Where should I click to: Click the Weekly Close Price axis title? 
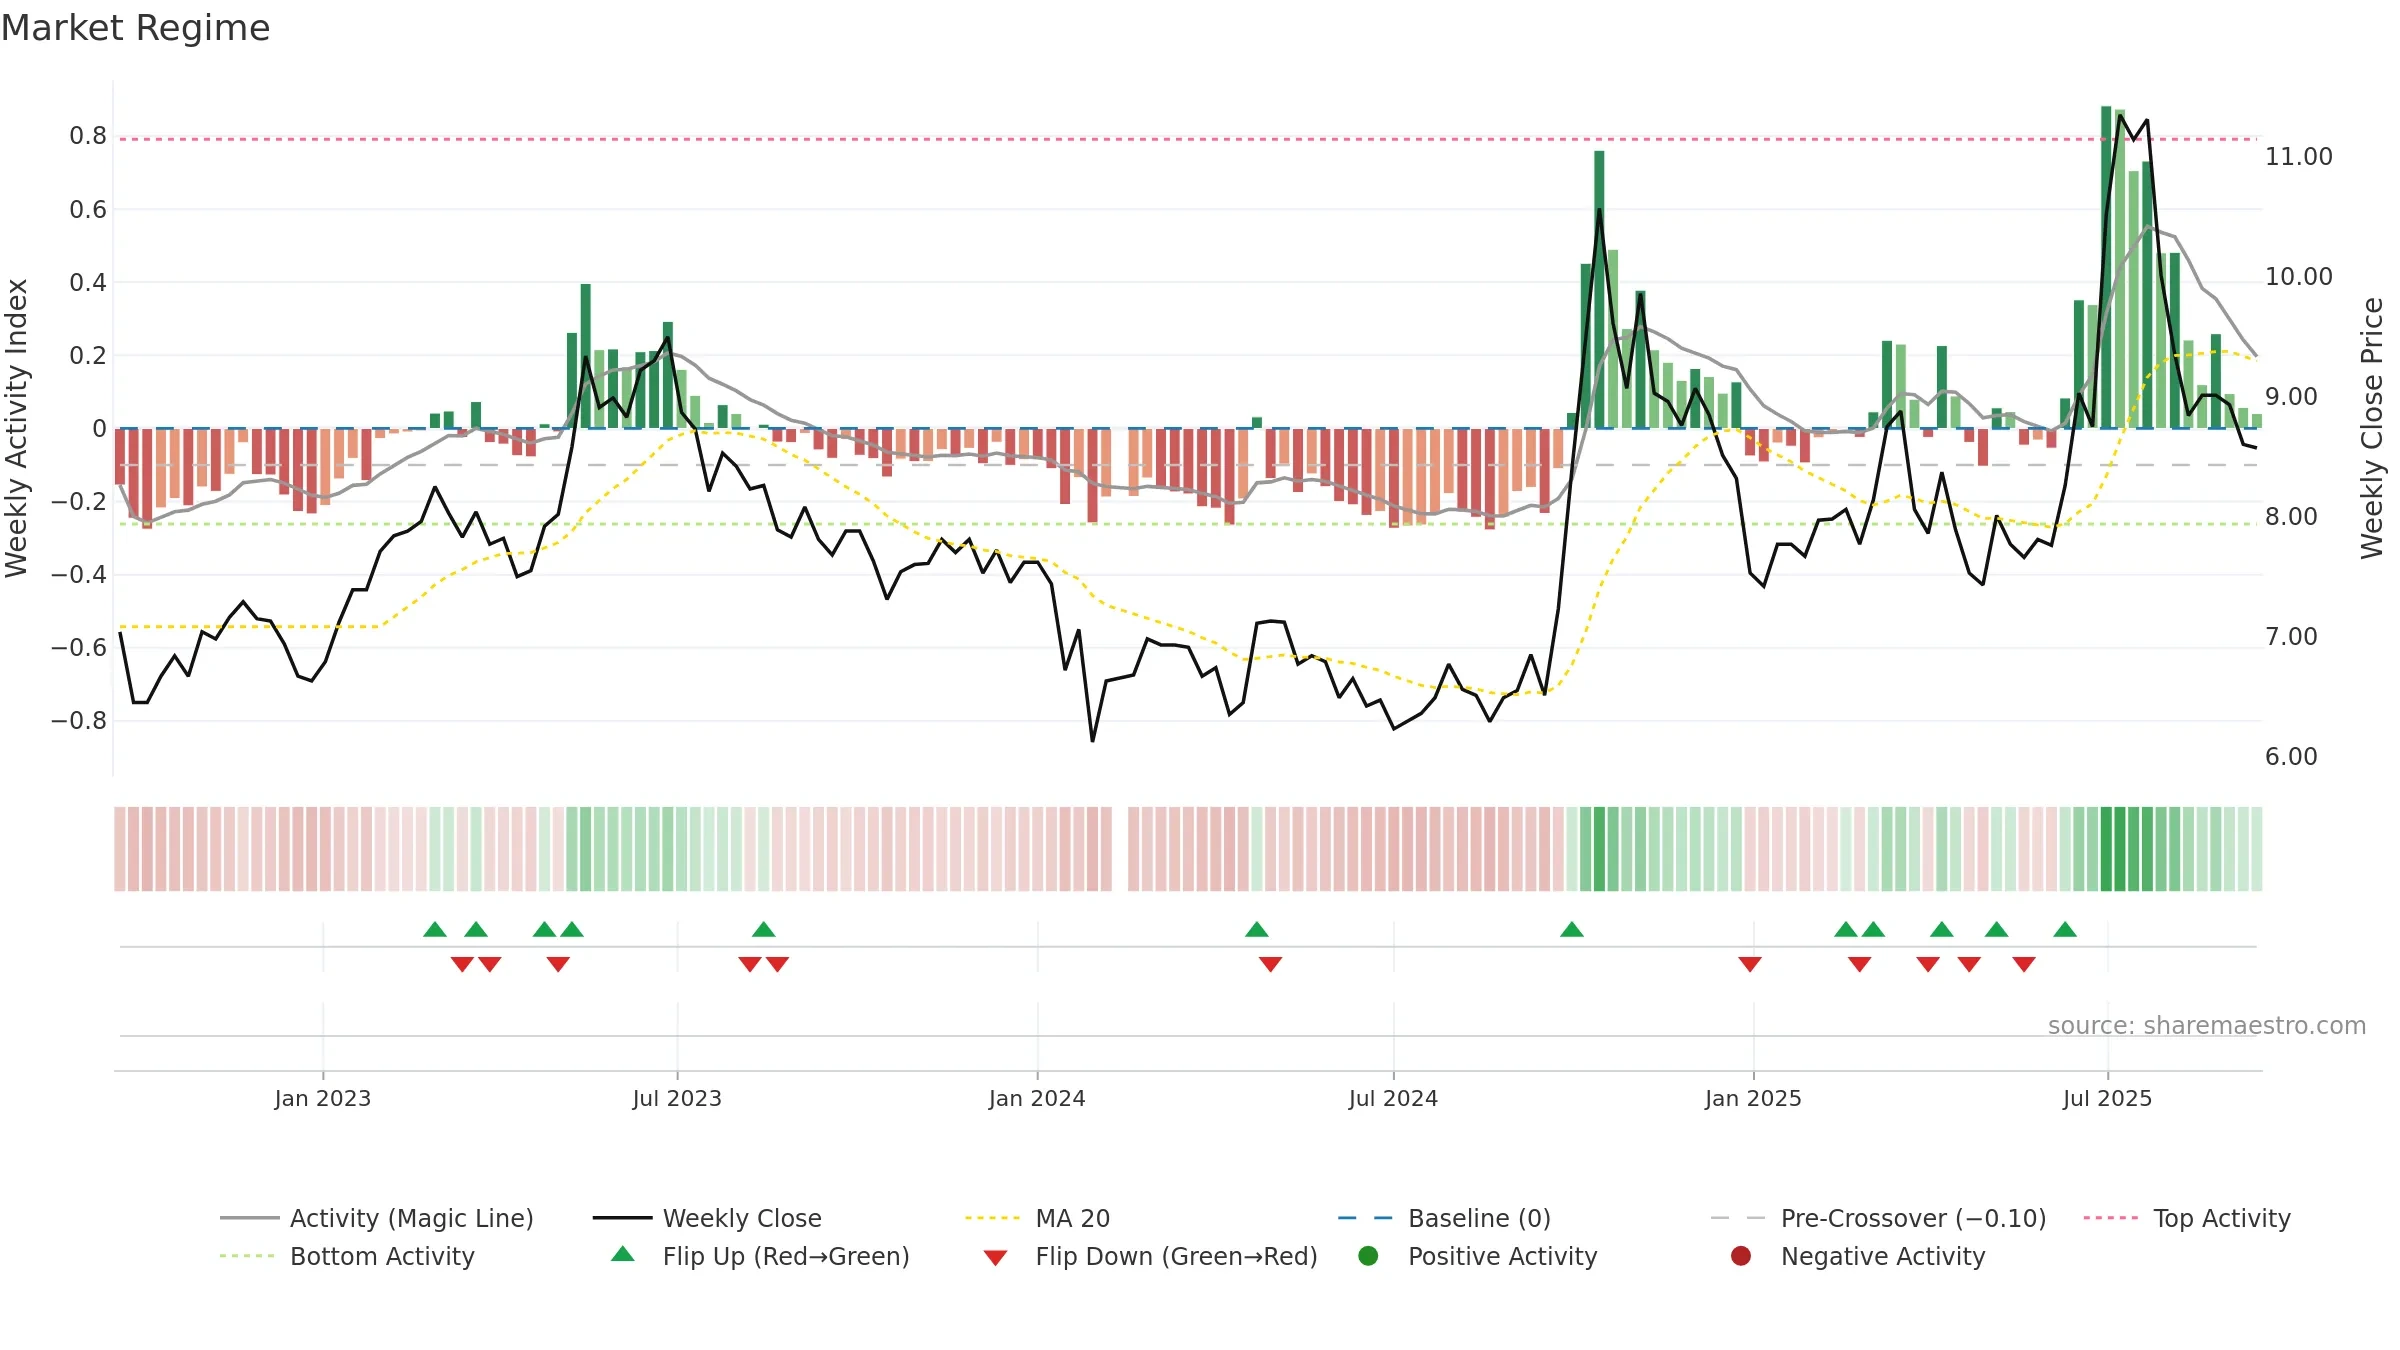[x=2372, y=428]
